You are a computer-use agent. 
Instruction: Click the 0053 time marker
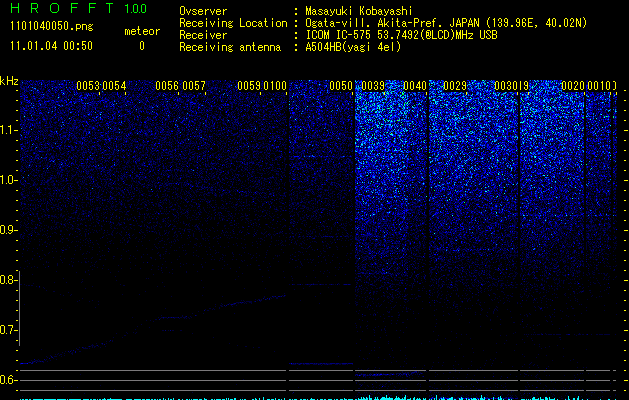click(x=88, y=86)
